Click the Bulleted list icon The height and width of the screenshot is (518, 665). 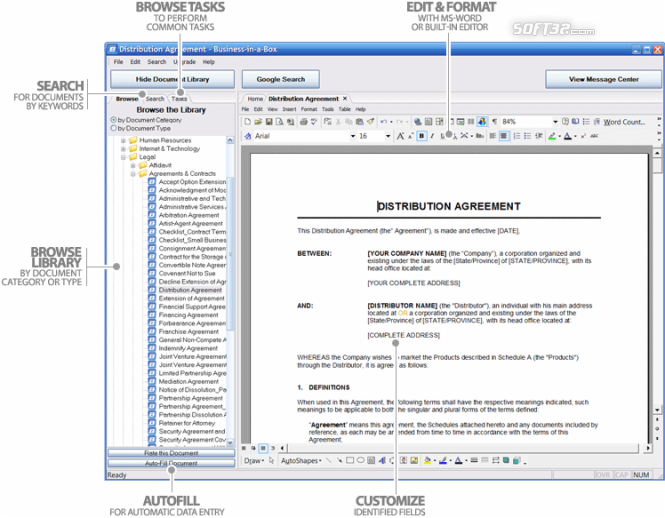pyautogui.click(x=527, y=136)
